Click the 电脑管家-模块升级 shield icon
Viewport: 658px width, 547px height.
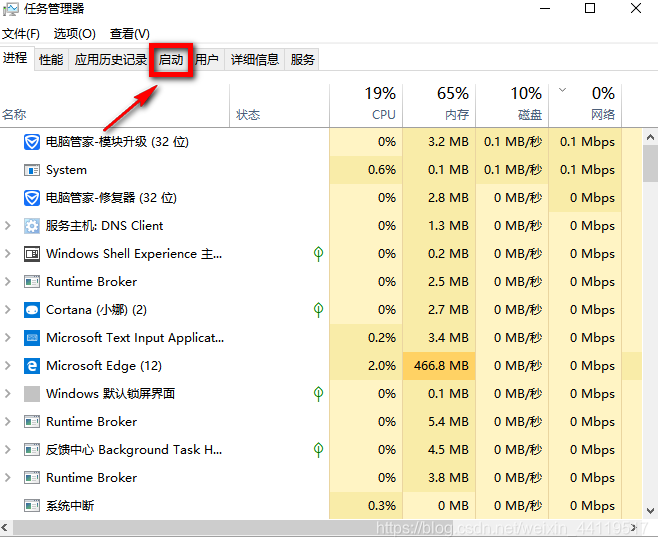[32, 142]
